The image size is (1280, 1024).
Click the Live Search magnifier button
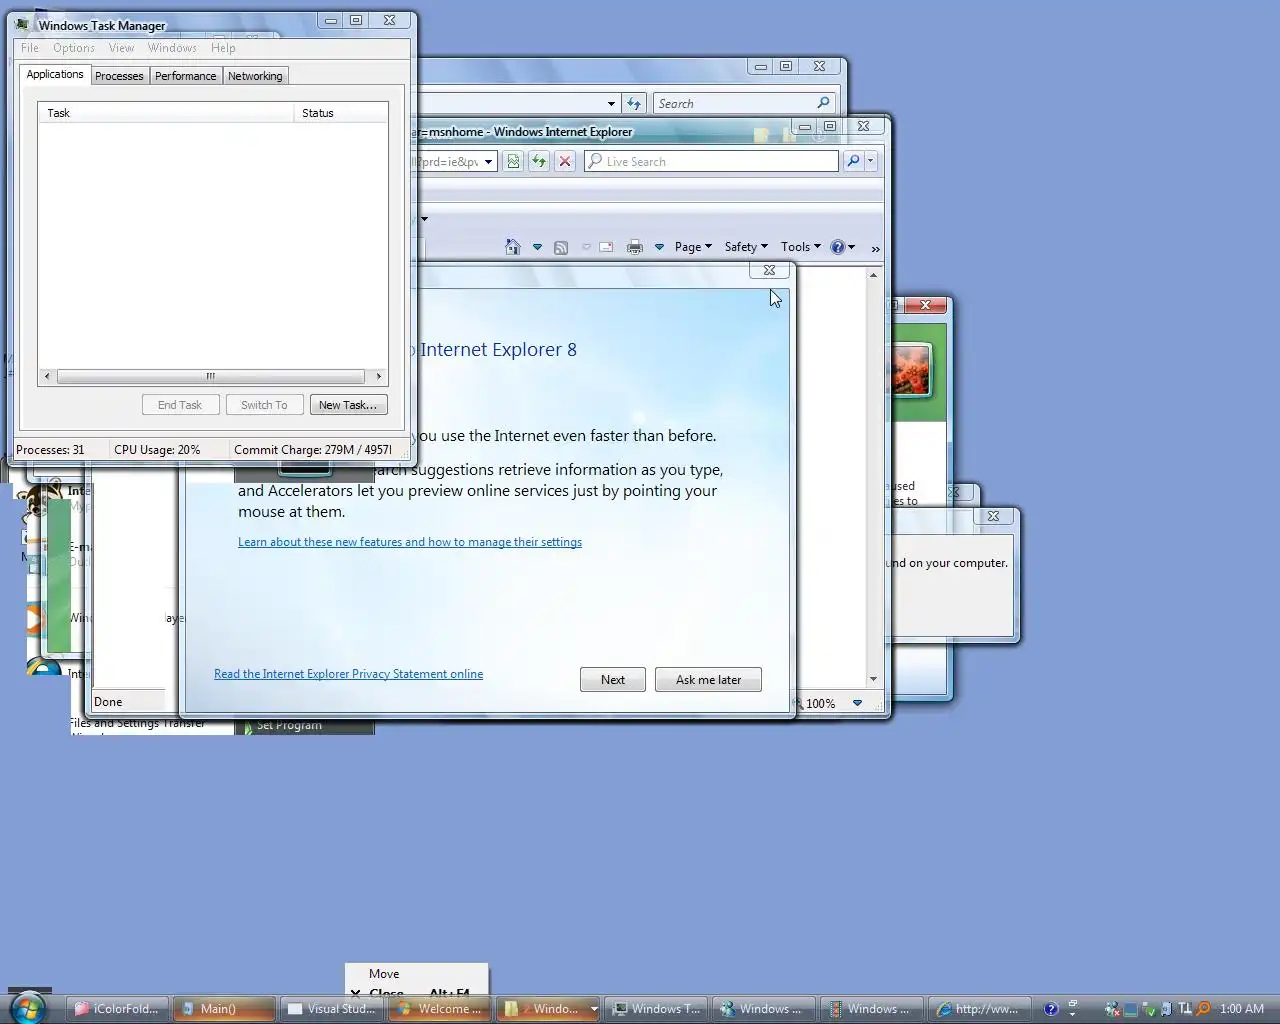click(x=853, y=161)
